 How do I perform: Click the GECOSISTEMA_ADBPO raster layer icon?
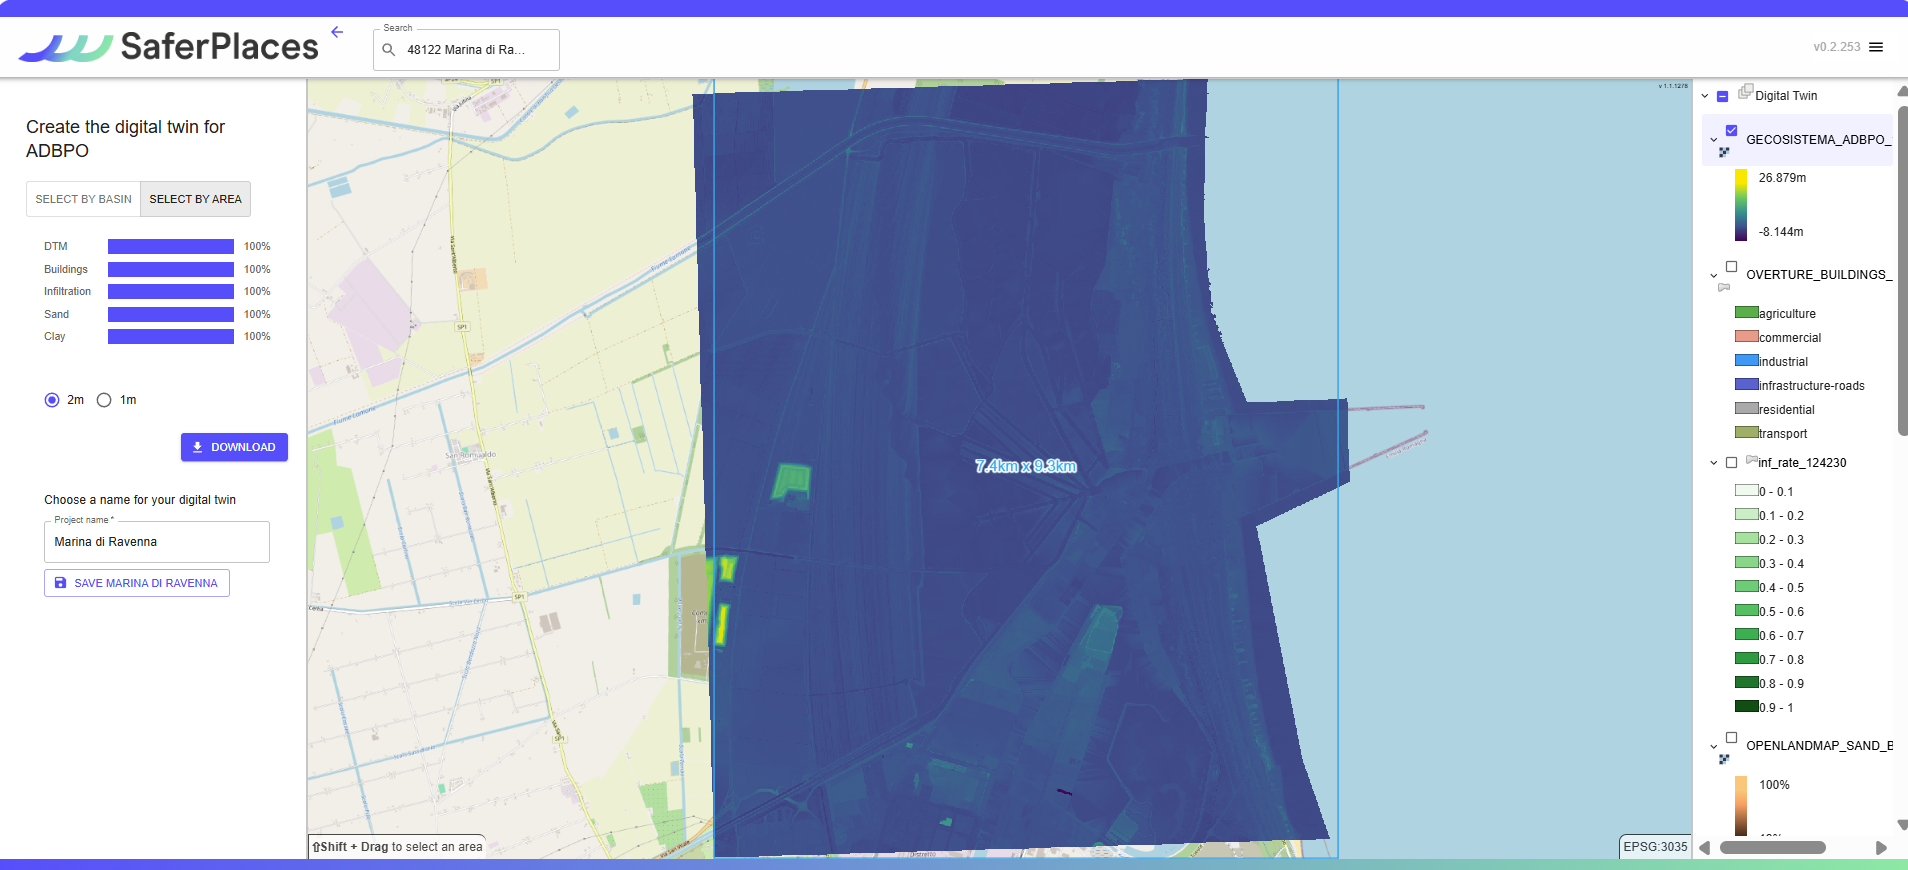1724,153
